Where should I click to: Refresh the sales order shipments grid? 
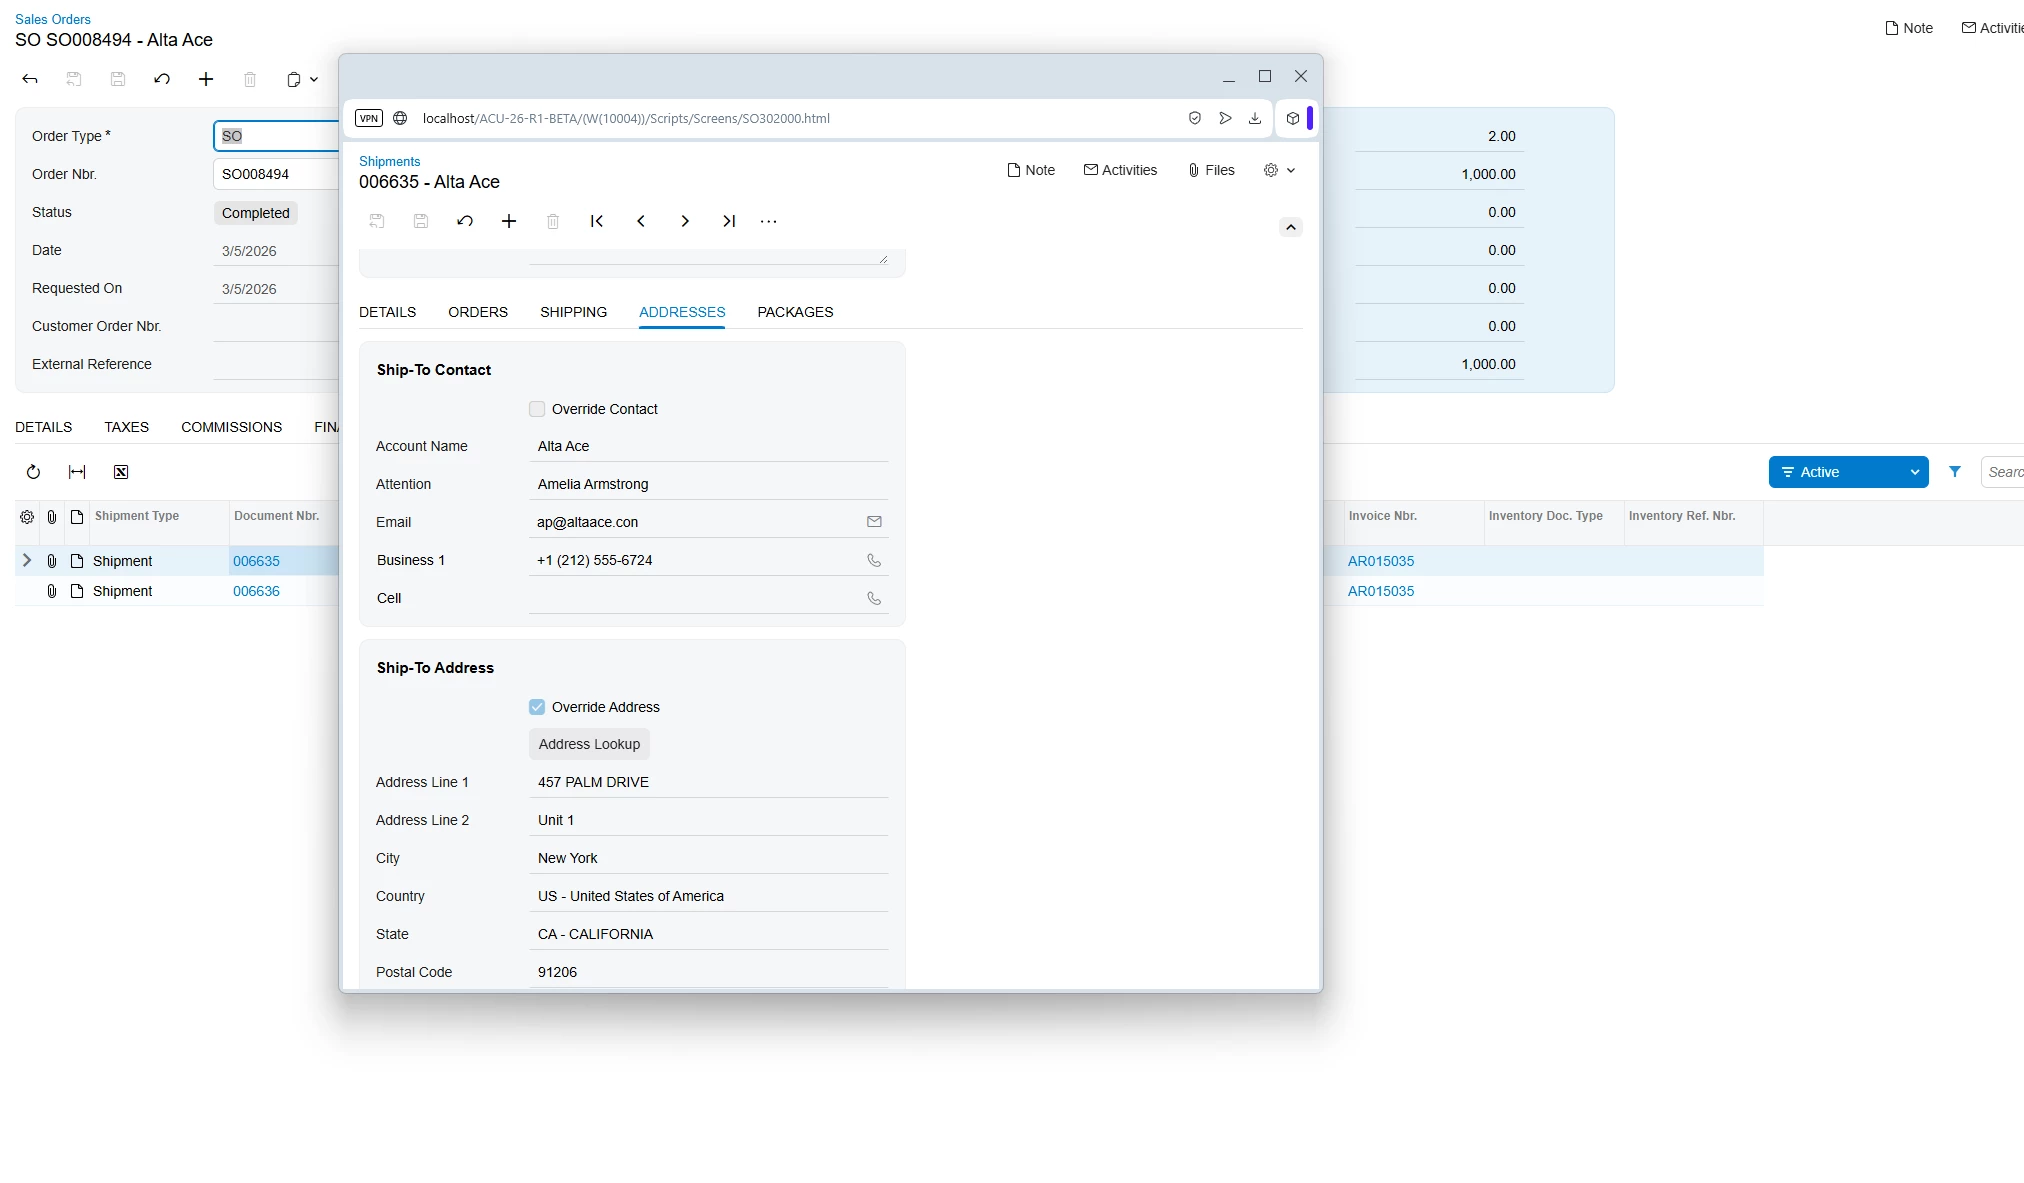point(33,472)
